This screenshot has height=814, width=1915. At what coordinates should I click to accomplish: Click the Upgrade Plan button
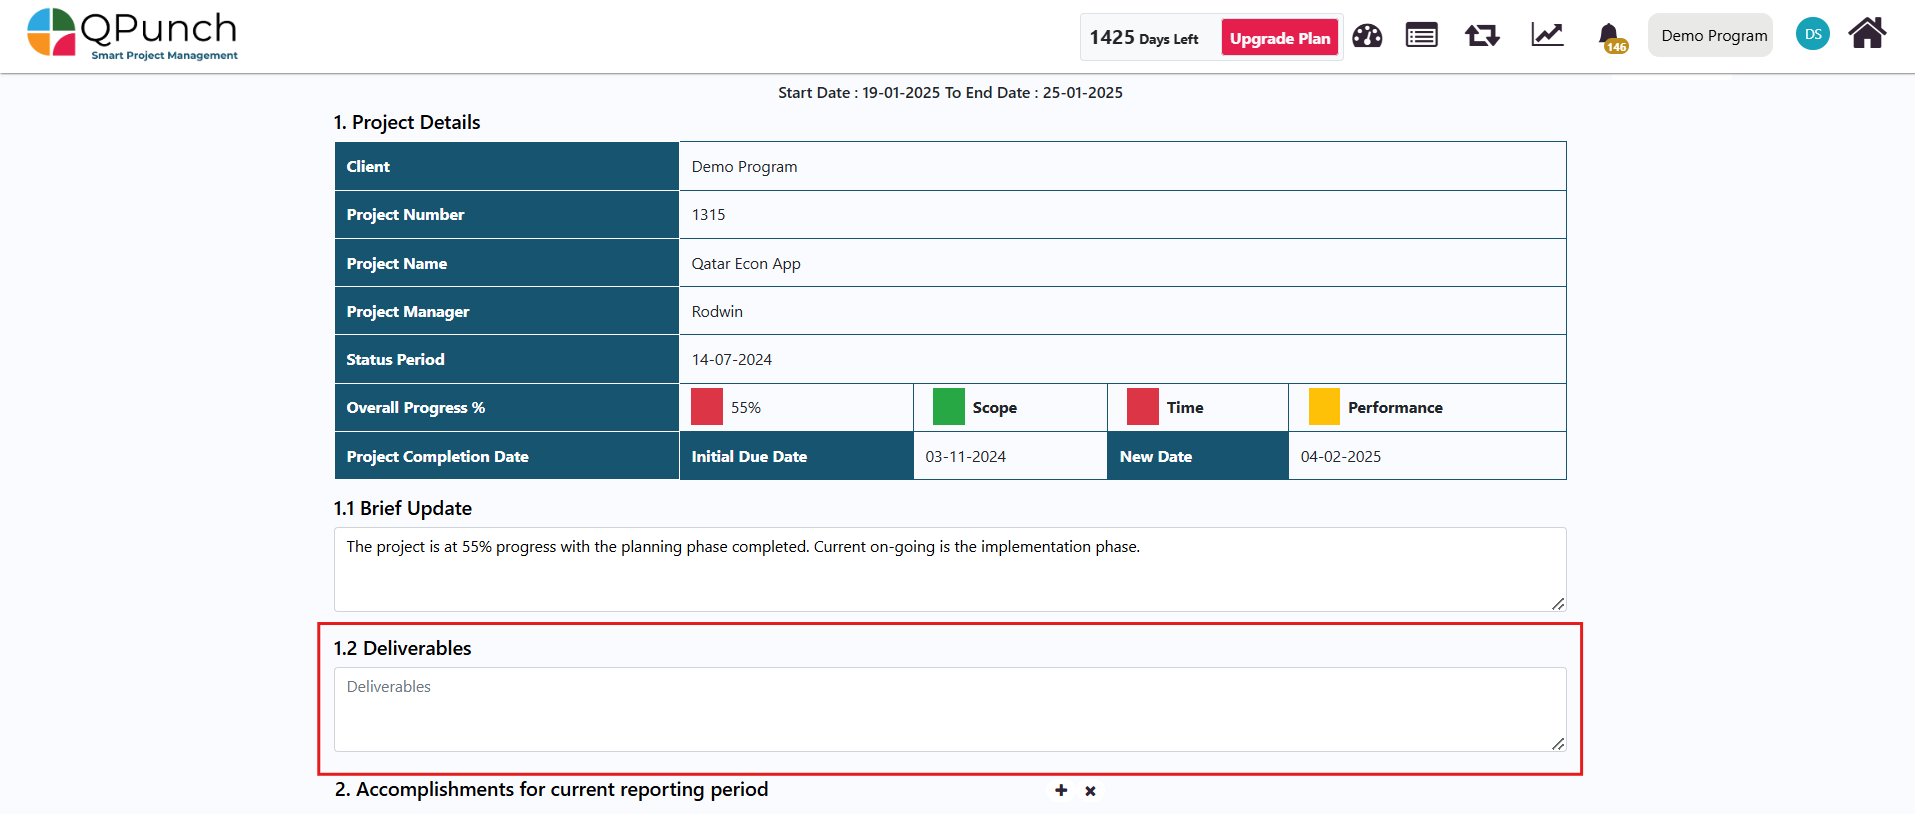click(1279, 38)
